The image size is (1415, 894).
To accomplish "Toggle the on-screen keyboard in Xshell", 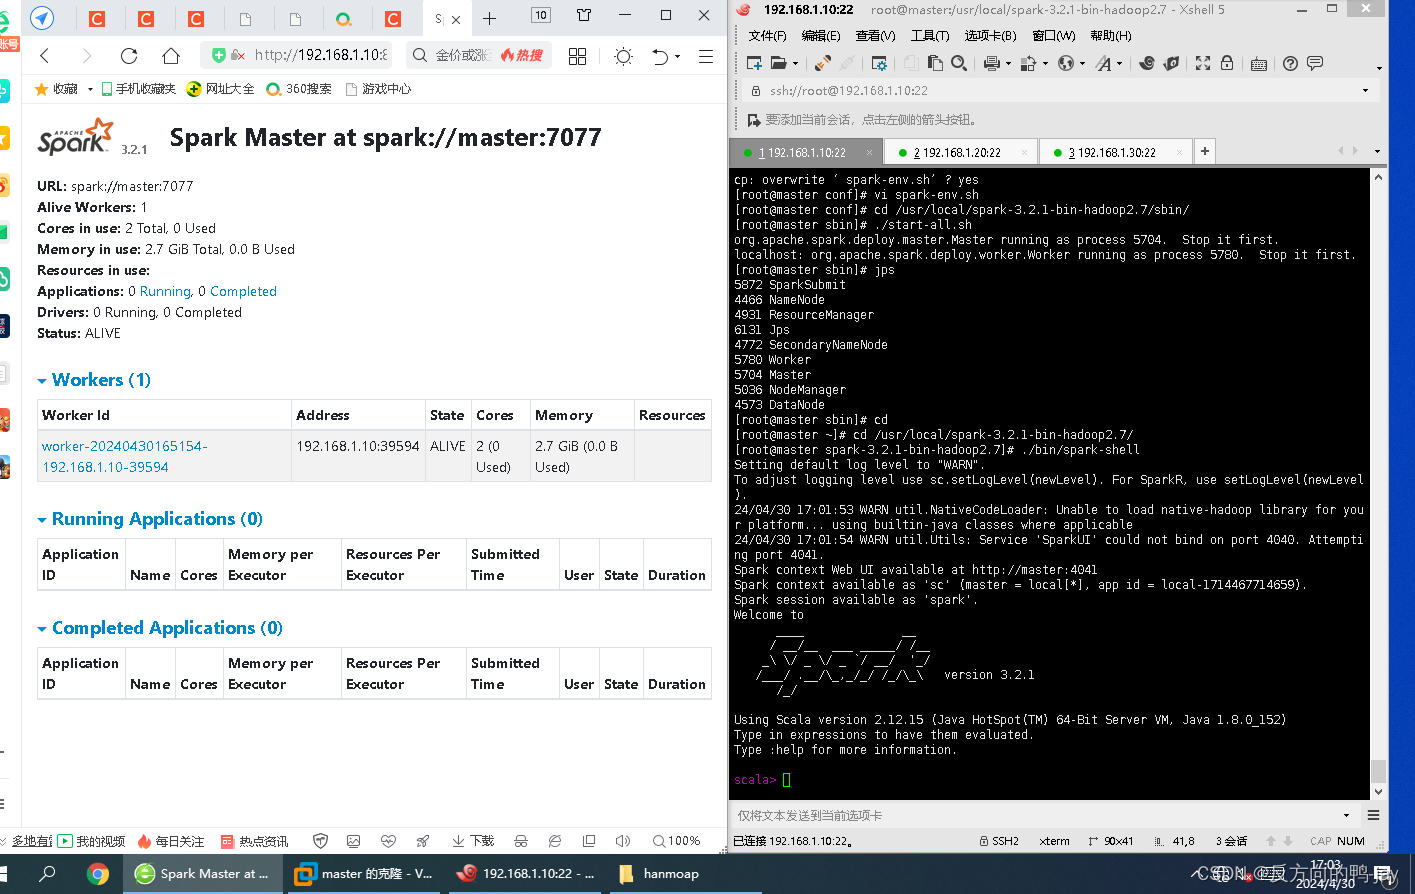I will (x=1258, y=63).
